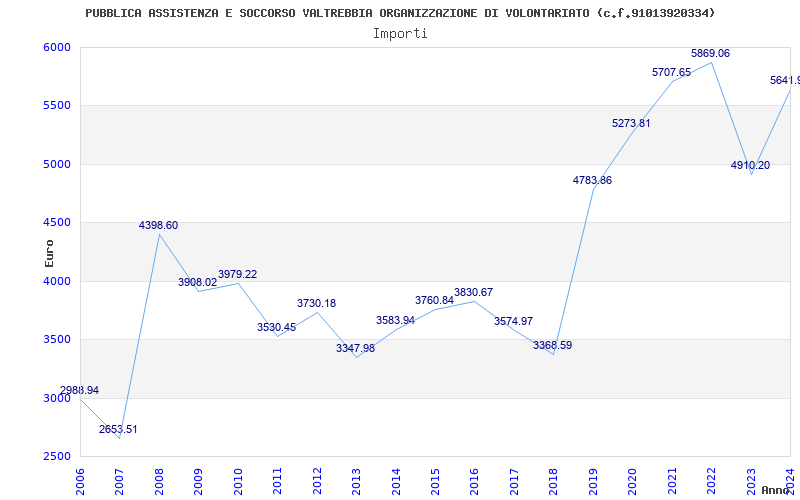Click the 2007 year label on x-axis

pos(119,482)
